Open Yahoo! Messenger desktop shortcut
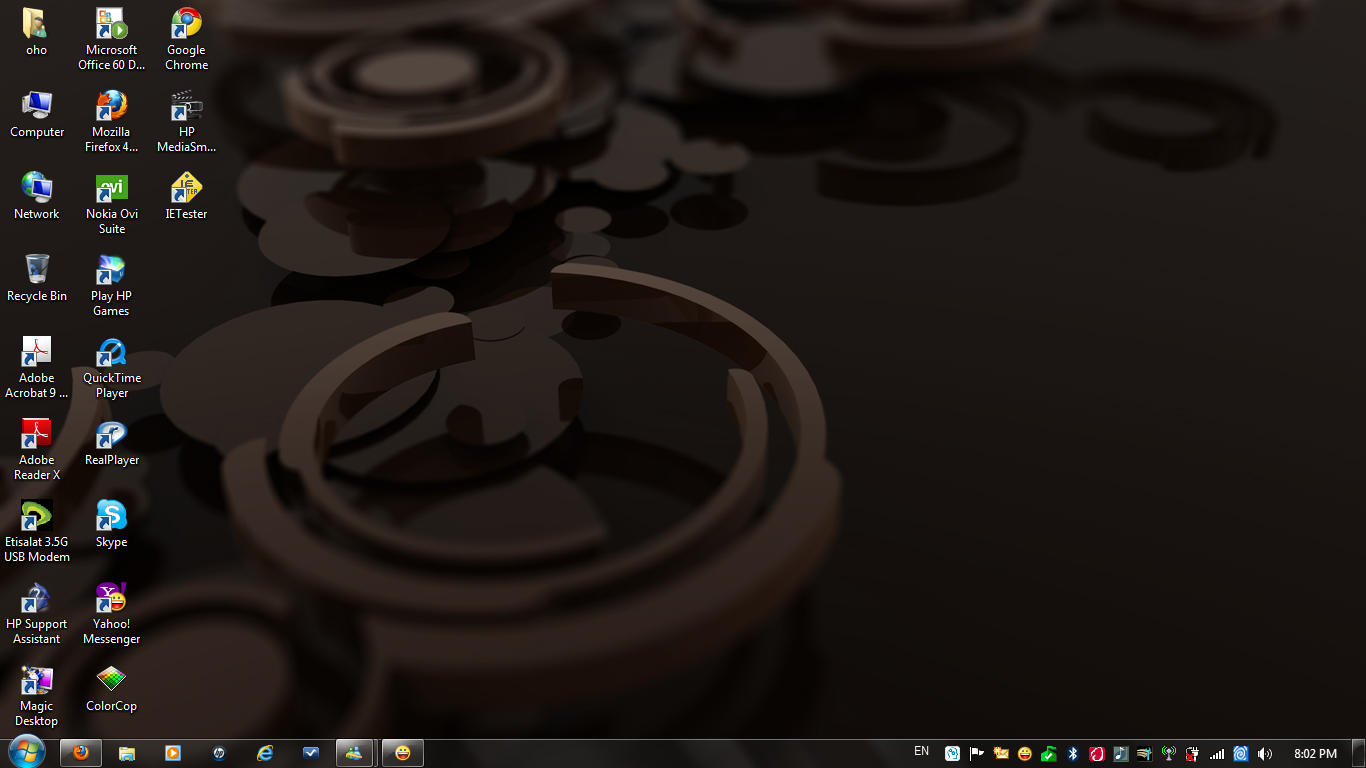Screen dimensions: 1366x768 [x=111, y=598]
